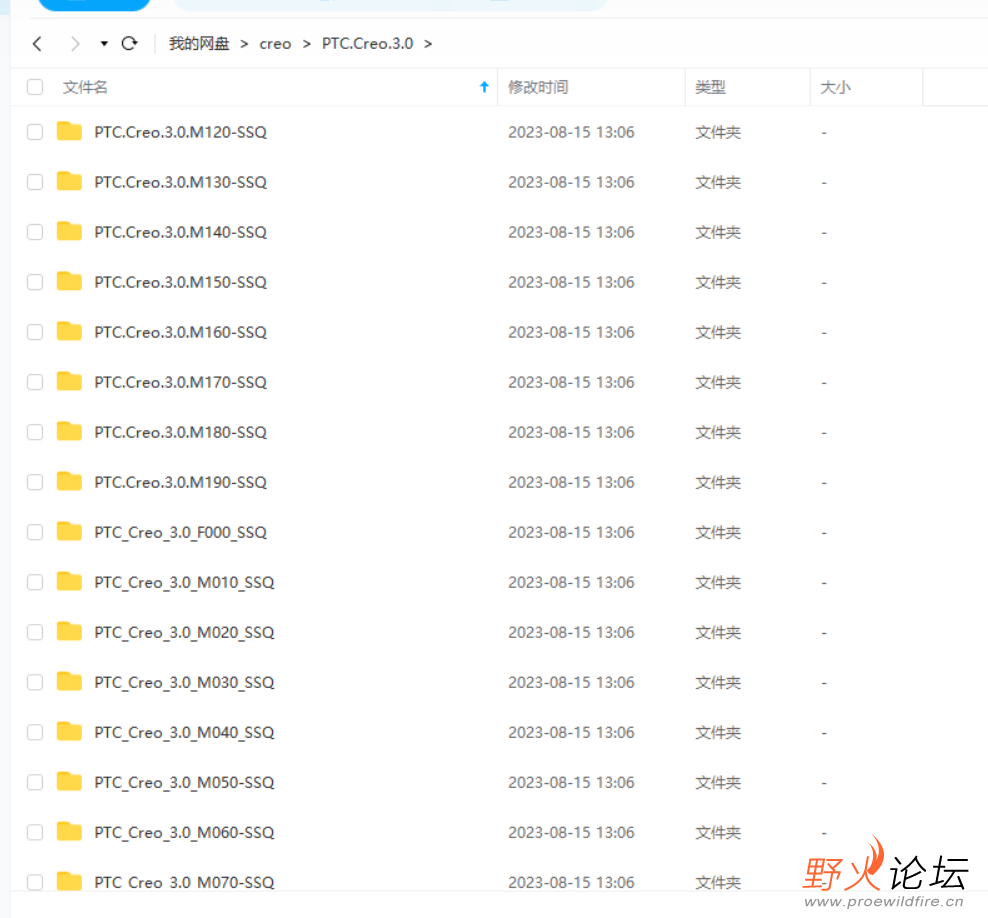Click folder icon of PTC_Creo_3.0_M060-SSQ
This screenshot has height=918, width=988.
tap(69, 831)
